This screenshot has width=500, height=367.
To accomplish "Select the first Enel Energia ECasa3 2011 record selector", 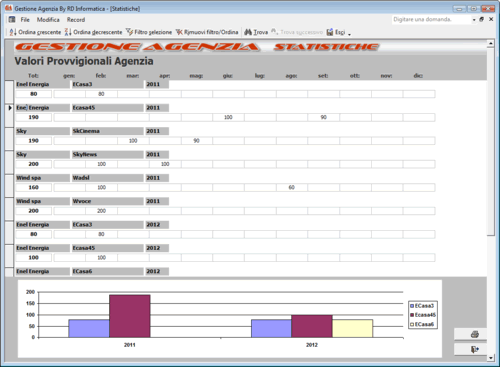I will click(9, 91).
